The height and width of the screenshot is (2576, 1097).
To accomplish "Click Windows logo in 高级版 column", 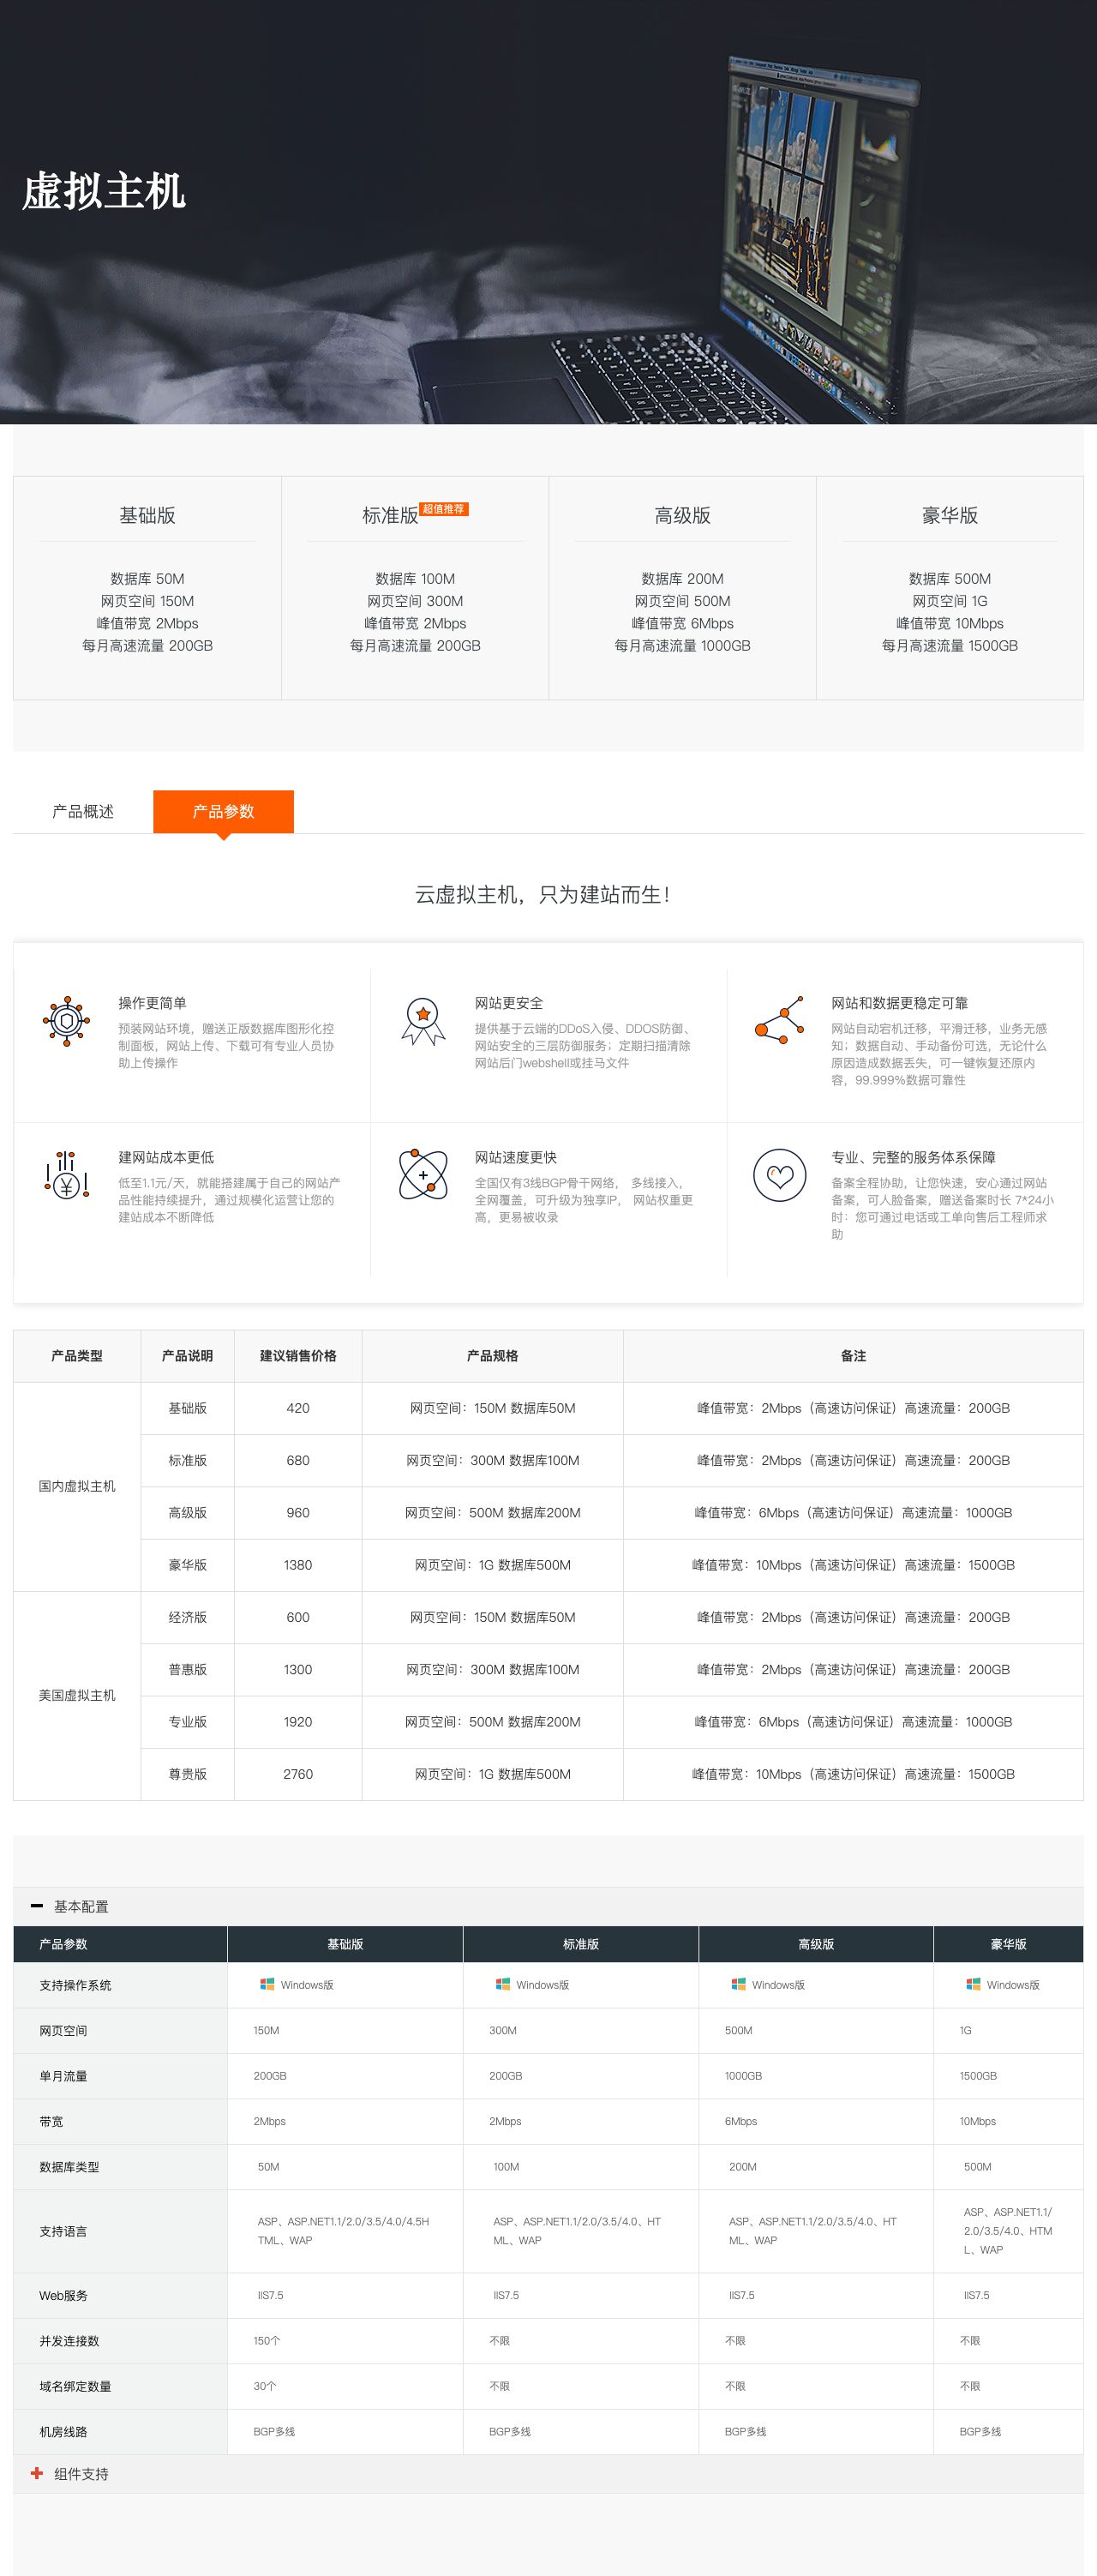I will click(x=738, y=1984).
